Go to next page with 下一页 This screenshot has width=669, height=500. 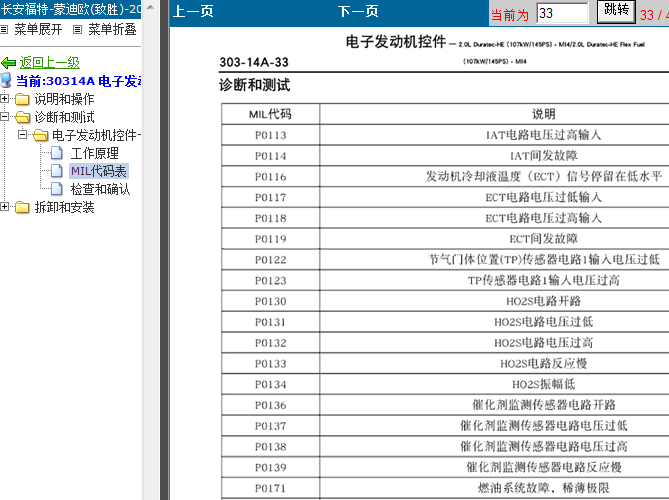(x=358, y=12)
